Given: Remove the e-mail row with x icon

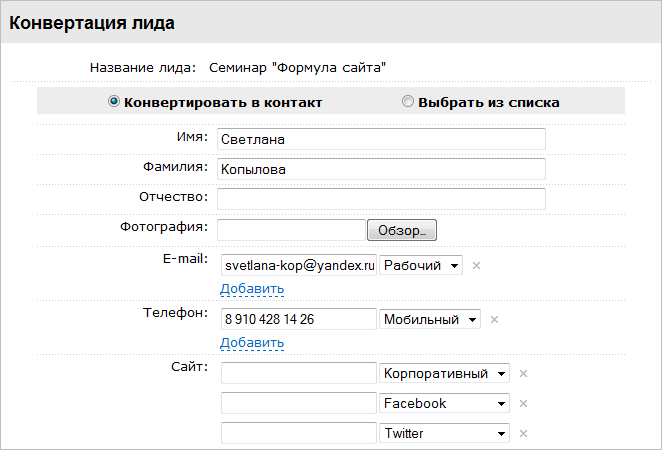Looking at the screenshot, I should [x=476, y=266].
